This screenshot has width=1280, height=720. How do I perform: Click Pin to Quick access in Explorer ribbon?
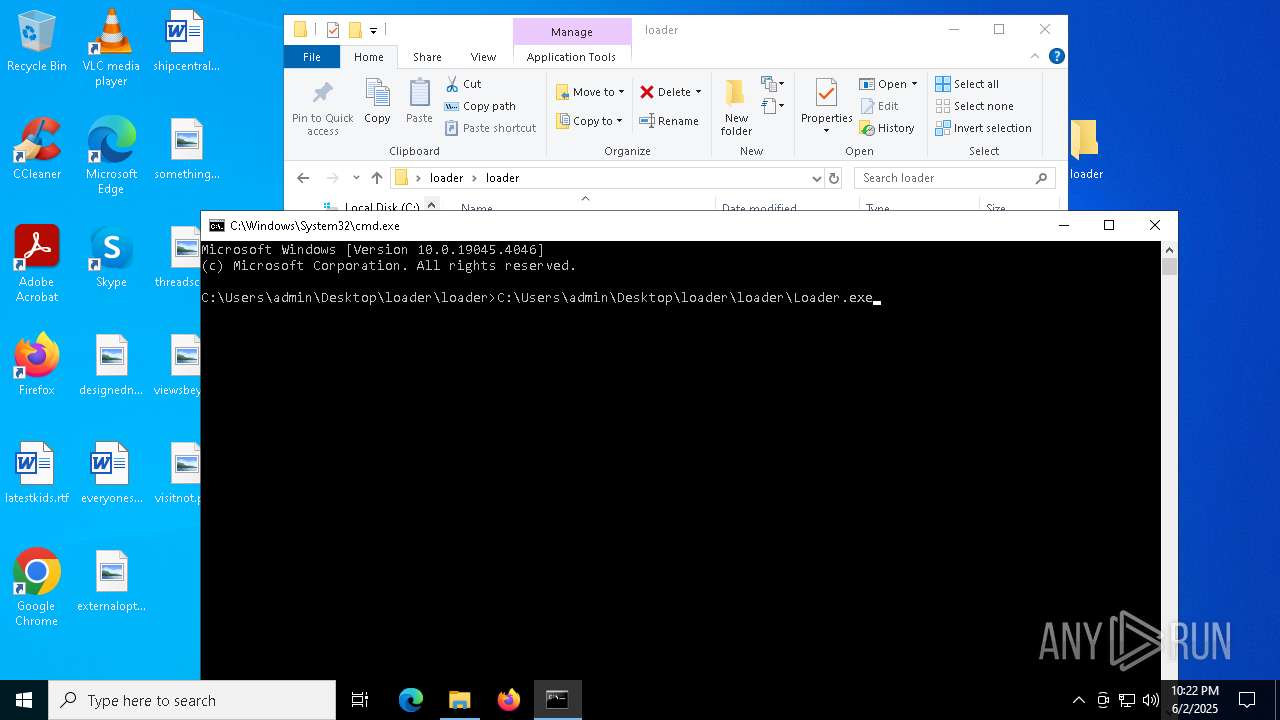click(x=322, y=108)
